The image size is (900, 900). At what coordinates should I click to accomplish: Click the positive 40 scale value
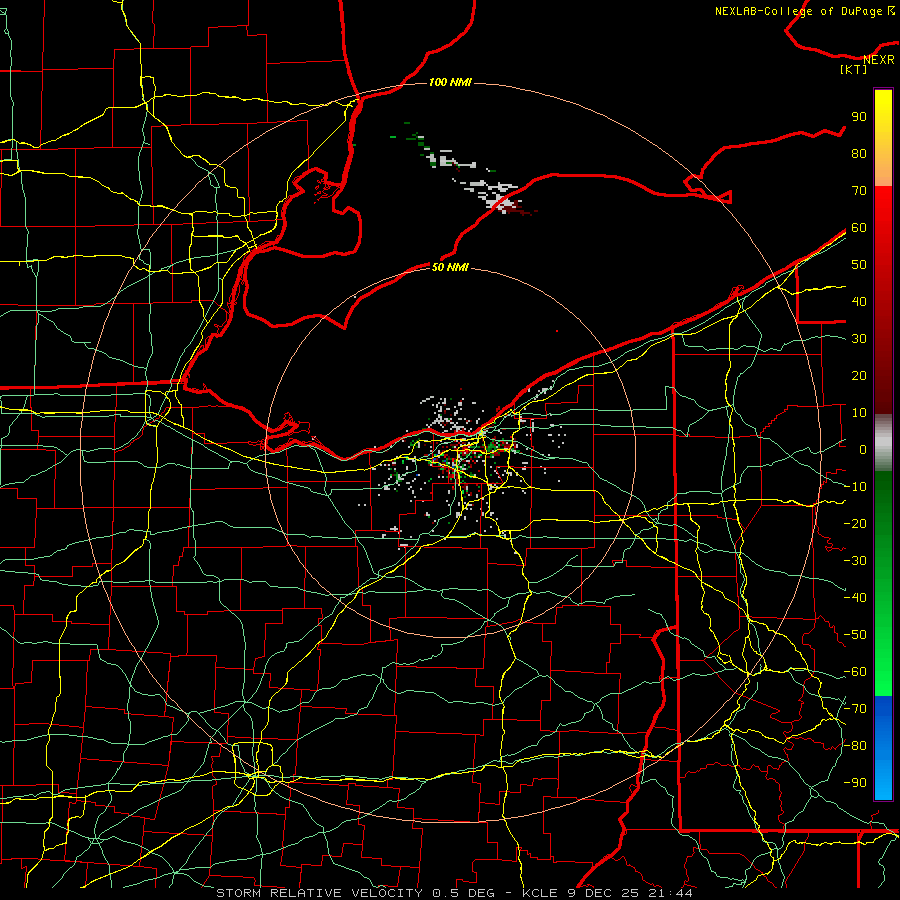click(859, 302)
